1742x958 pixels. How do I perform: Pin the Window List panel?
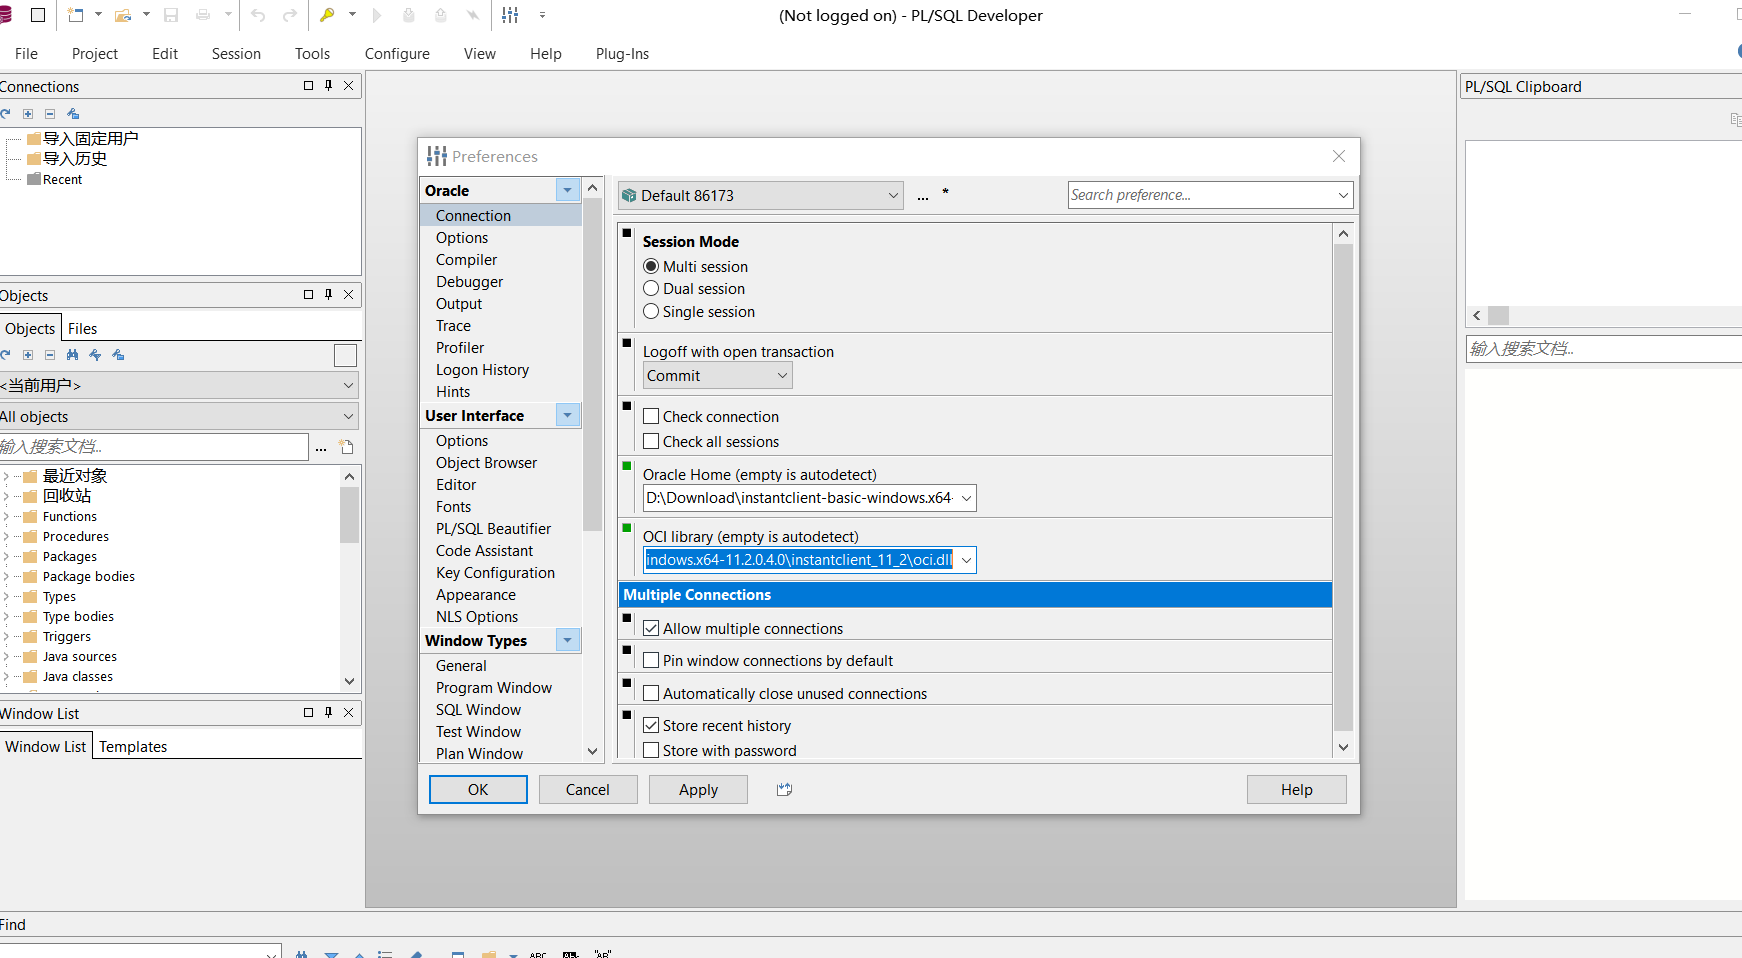[x=327, y=712]
